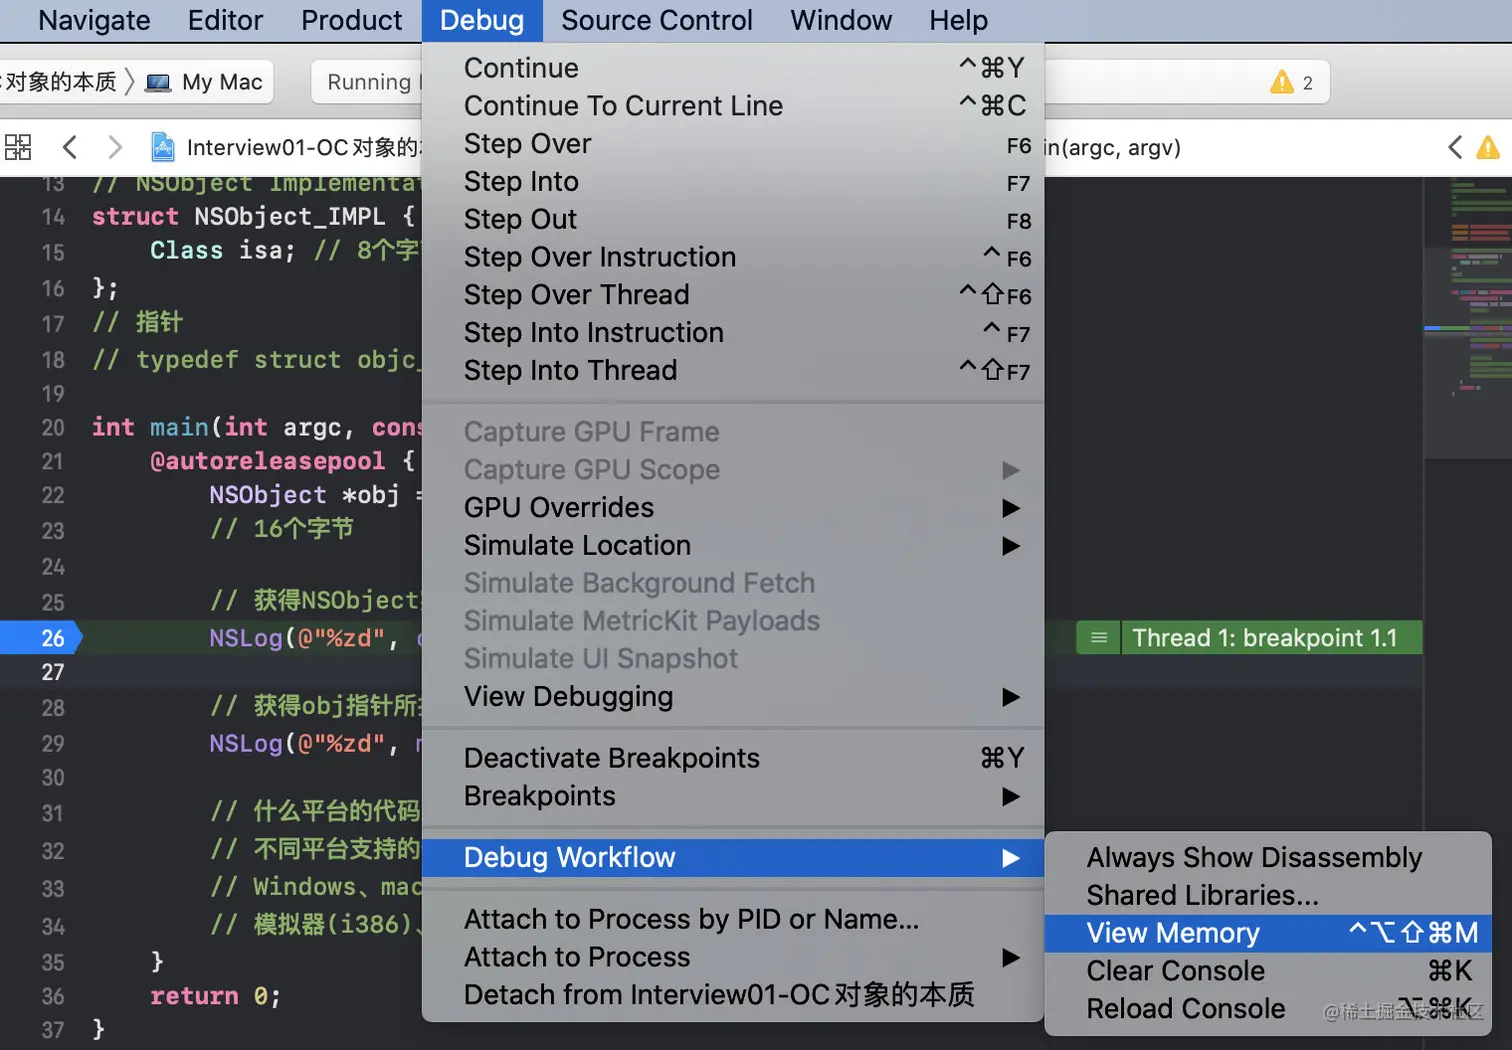The width and height of the screenshot is (1512, 1050).
Task: Select Step Over
Action: (x=733, y=144)
